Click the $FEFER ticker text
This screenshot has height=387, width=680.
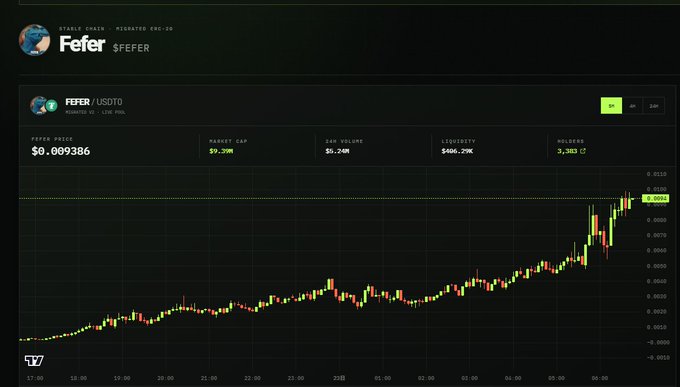pos(131,48)
